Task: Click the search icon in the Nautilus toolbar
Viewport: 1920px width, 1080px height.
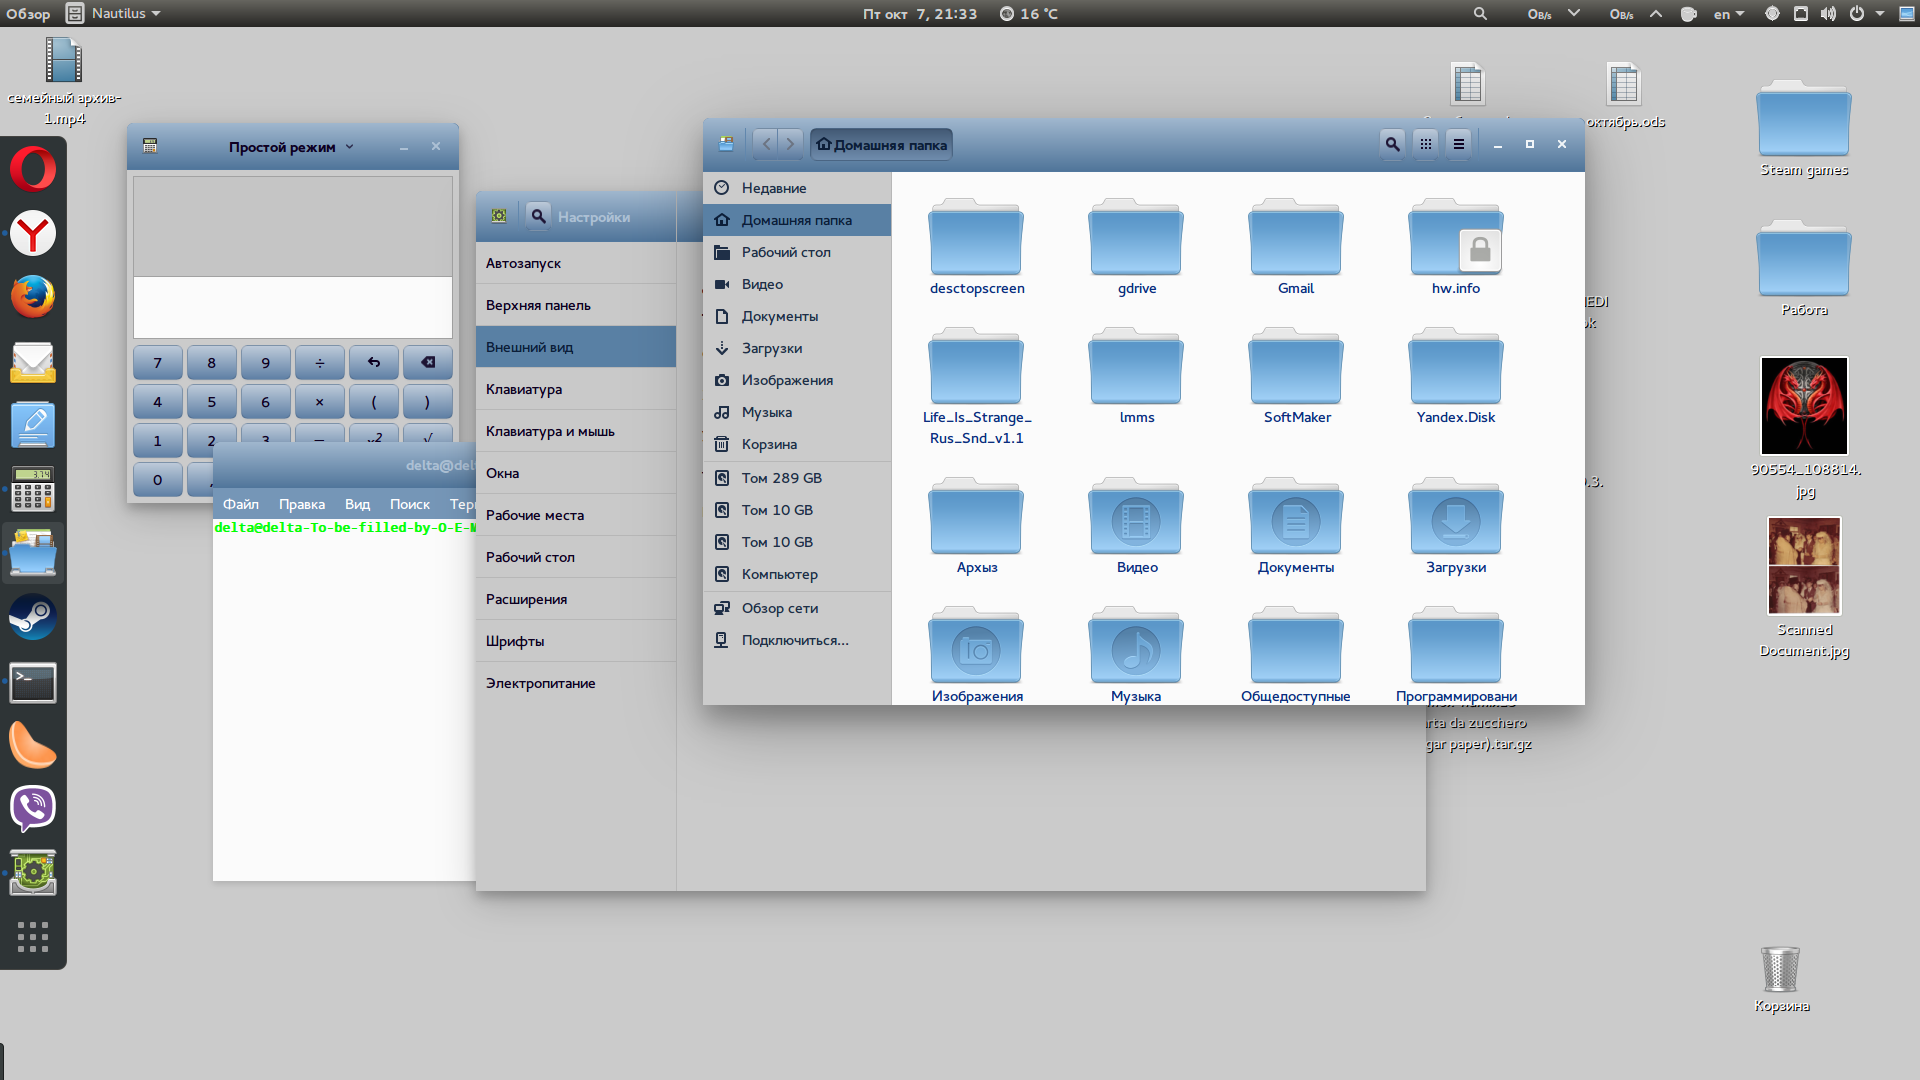Action: [1391, 144]
